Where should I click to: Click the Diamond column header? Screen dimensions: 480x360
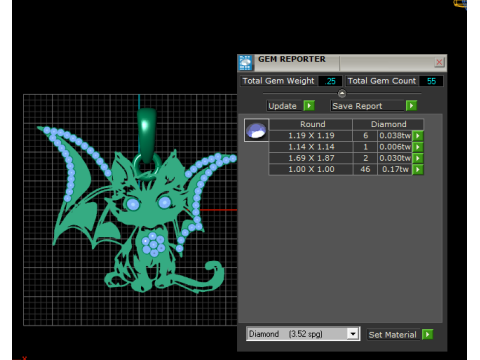[388, 124]
